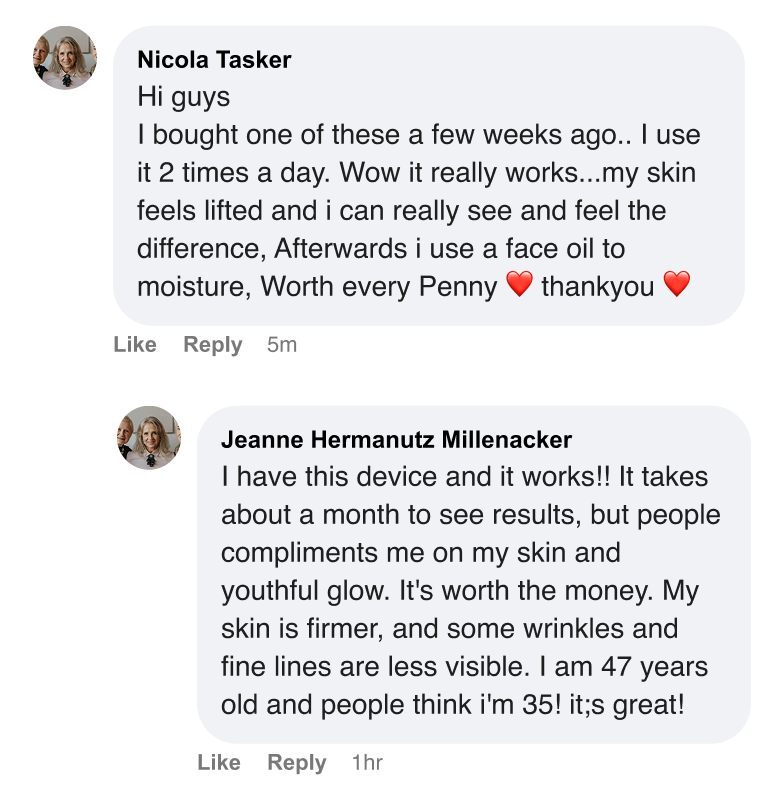The width and height of the screenshot is (781, 799).
Task: Click the "Hi guys" greeting line
Action: [x=183, y=97]
